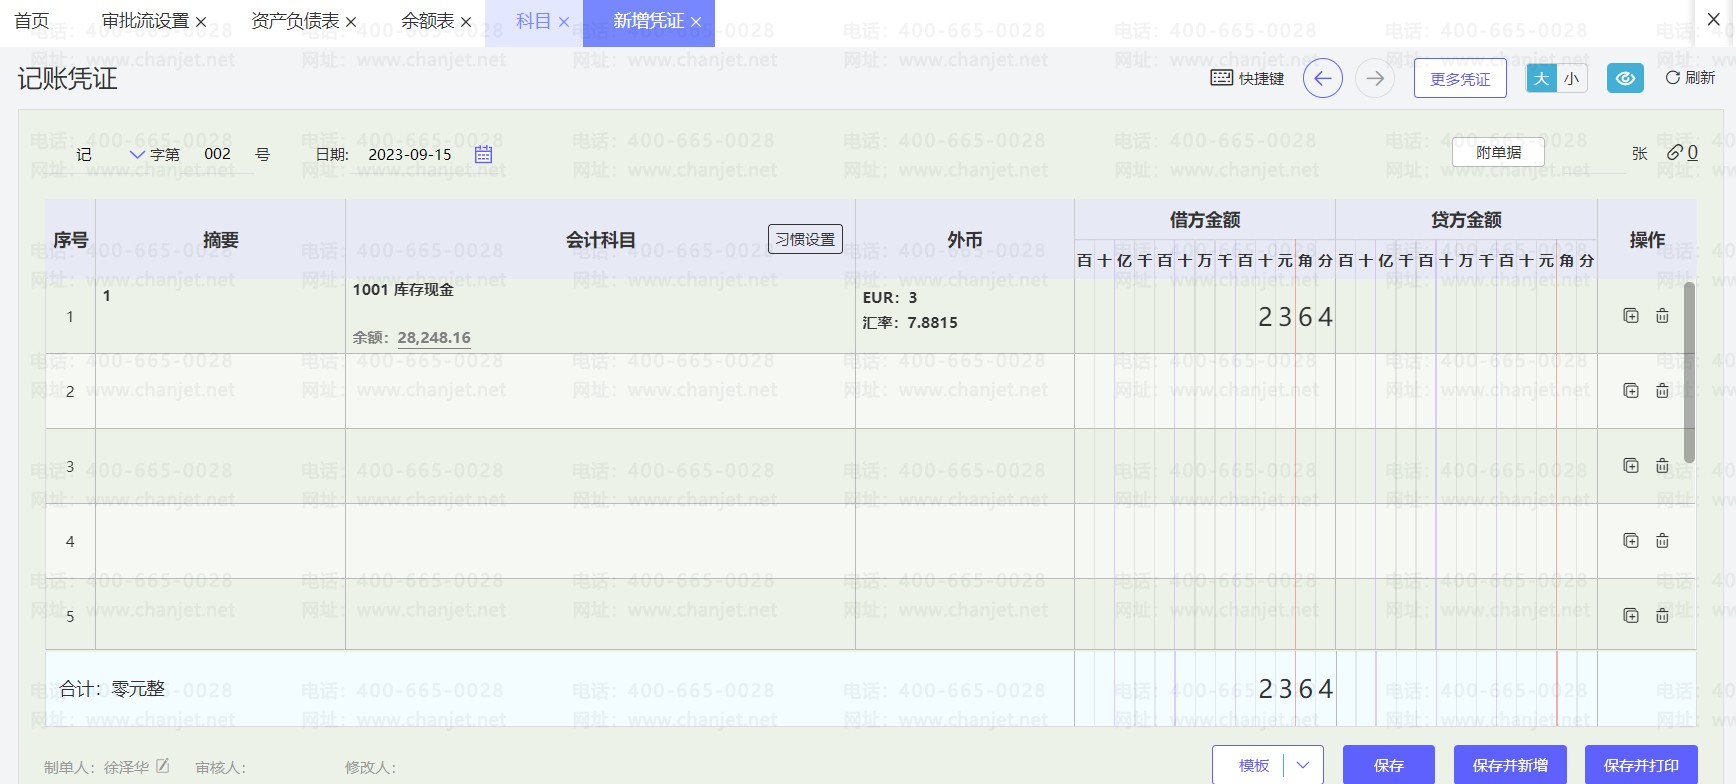This screenshot has height=784, width=1736.
Task: Switch to the 余额表 tab
Action: pyautogui.click(x=427, y=21)
